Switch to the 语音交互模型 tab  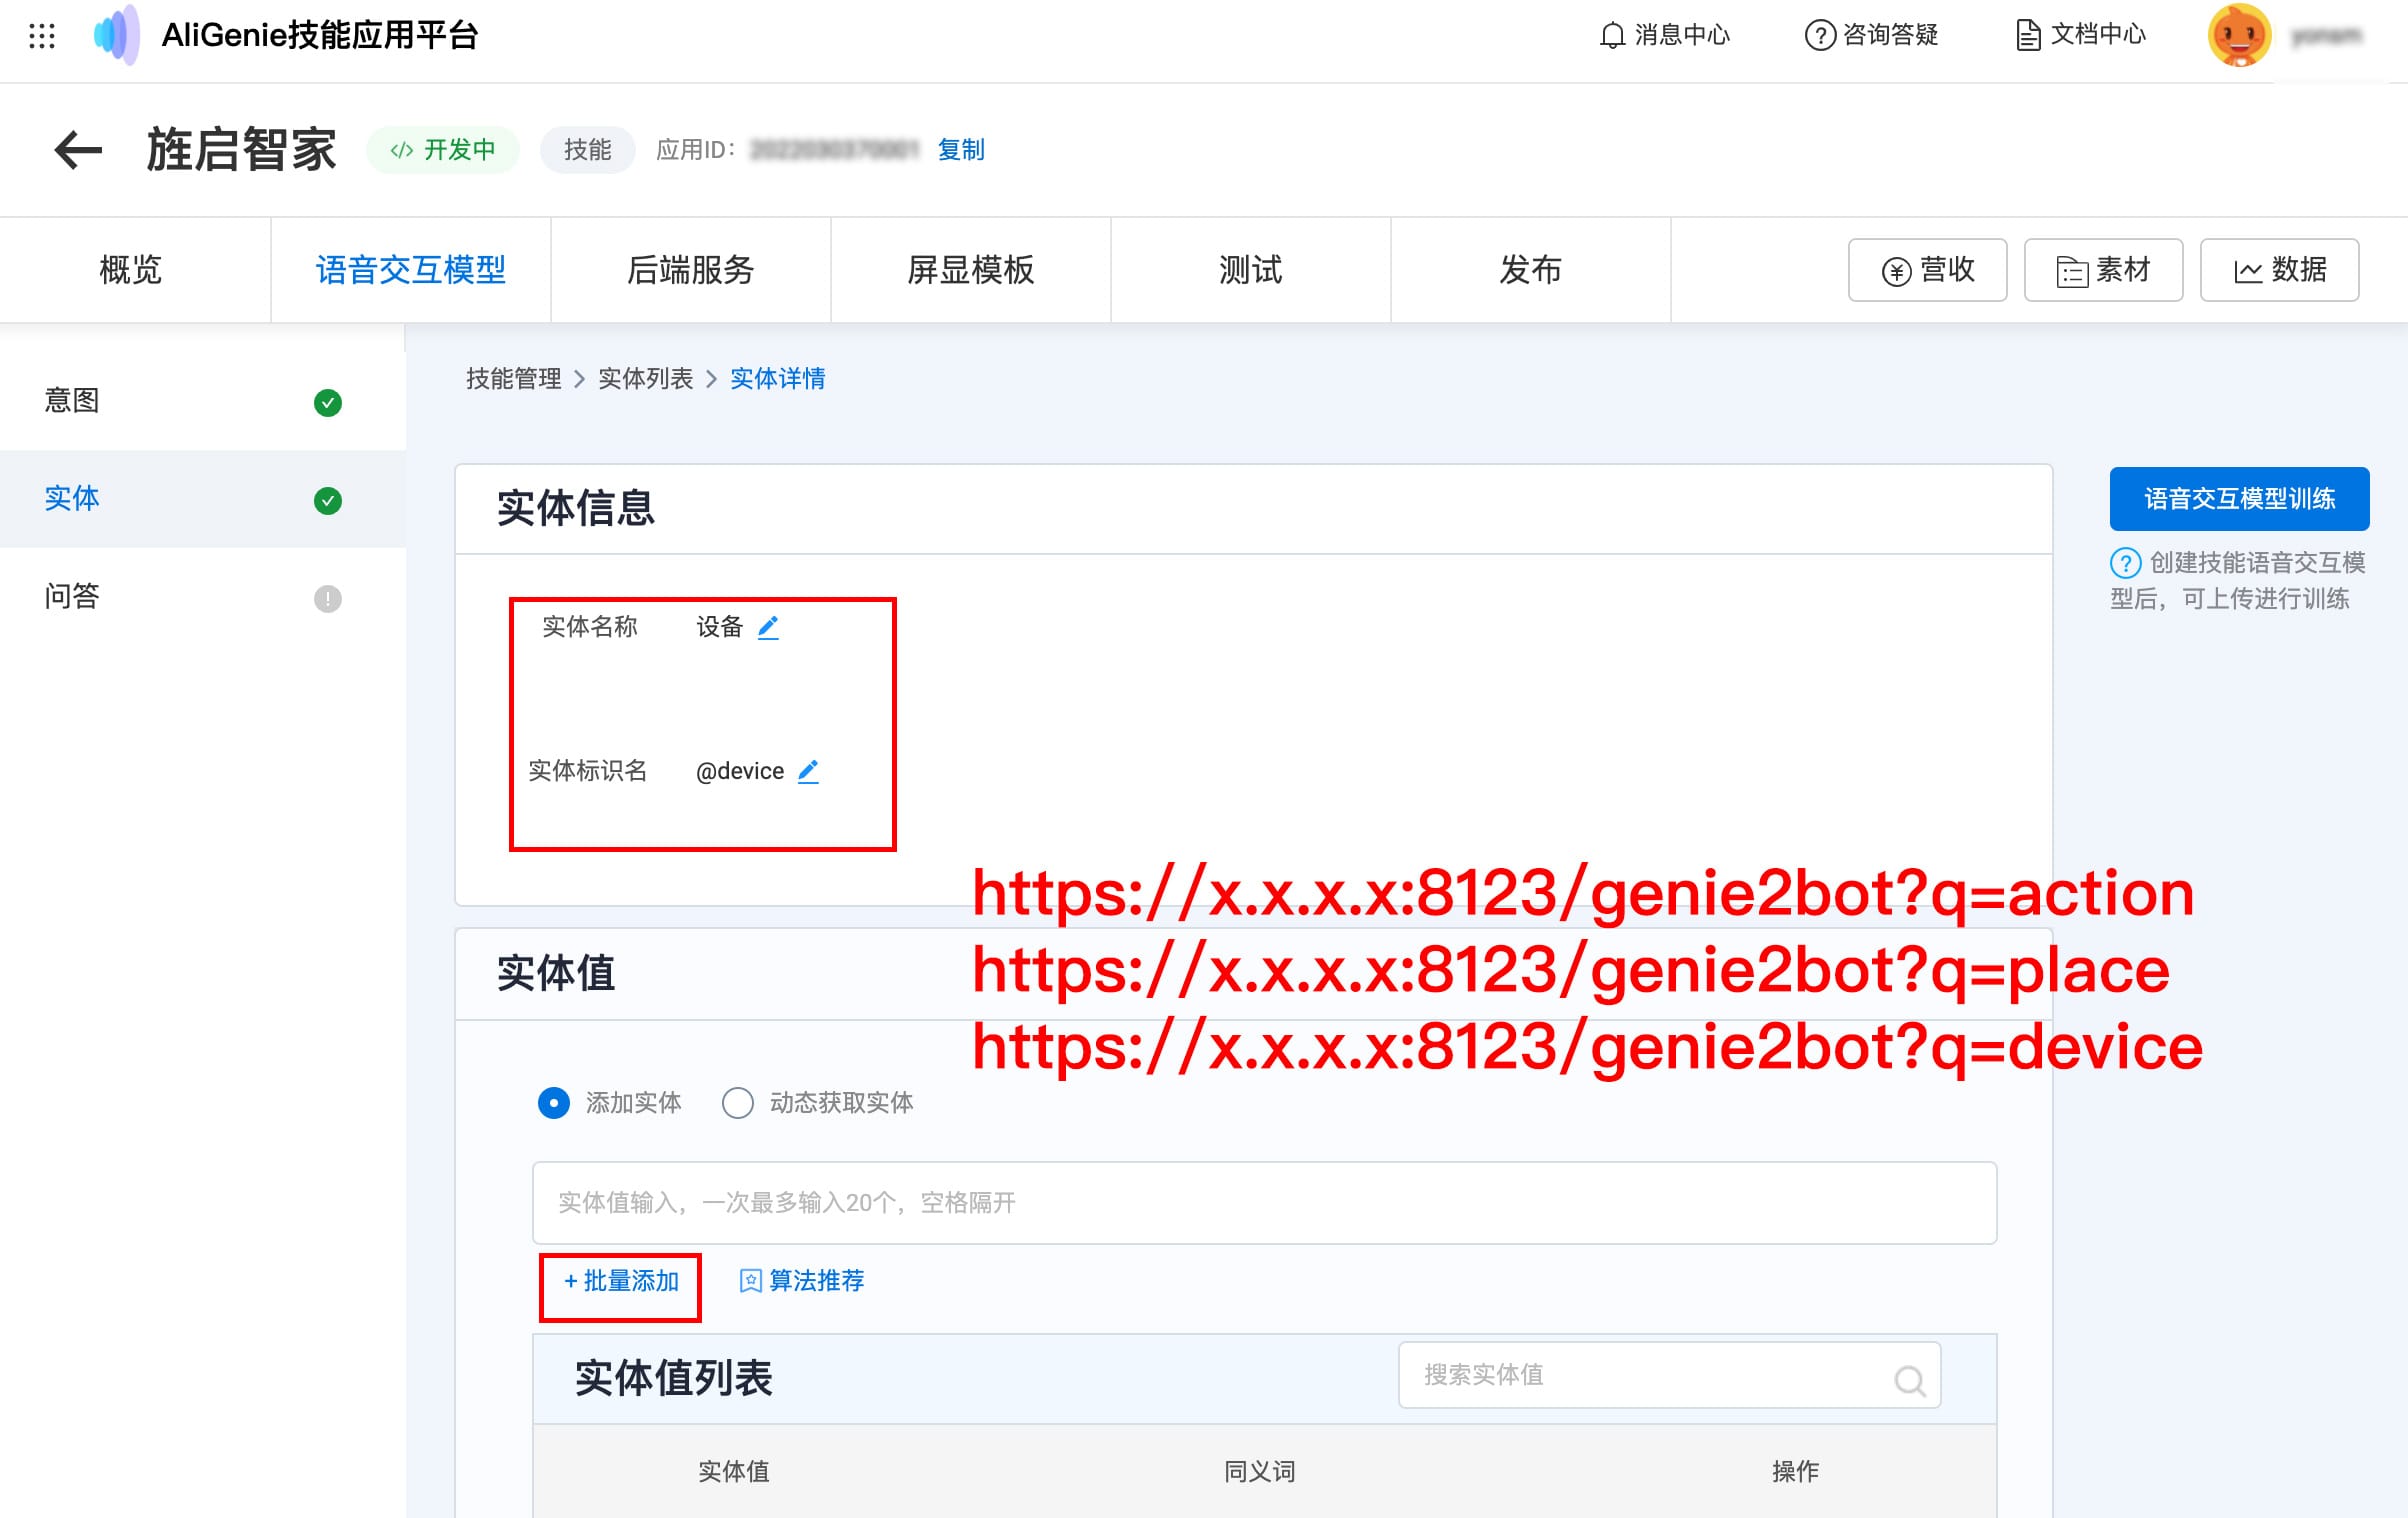(x=411, y=270)
